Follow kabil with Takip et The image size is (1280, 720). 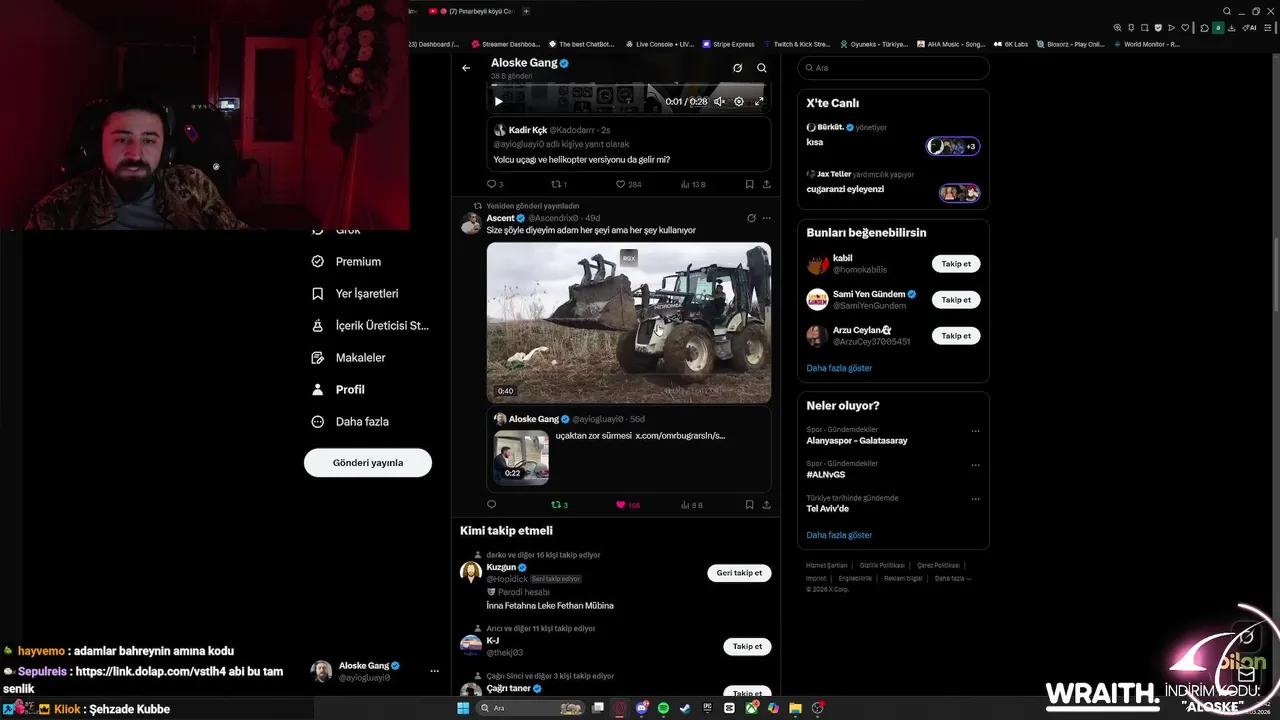(956, 264)
